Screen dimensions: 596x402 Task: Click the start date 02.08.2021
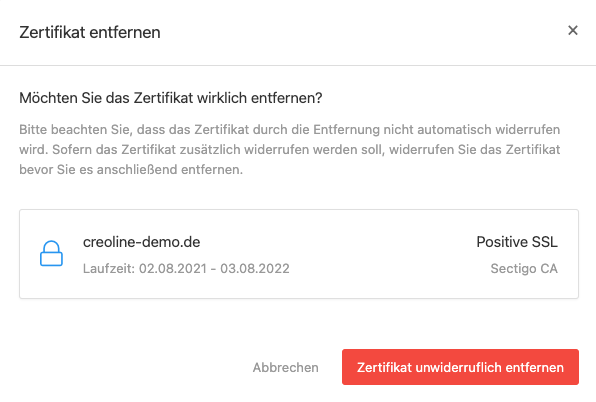[x=173, y=269]
